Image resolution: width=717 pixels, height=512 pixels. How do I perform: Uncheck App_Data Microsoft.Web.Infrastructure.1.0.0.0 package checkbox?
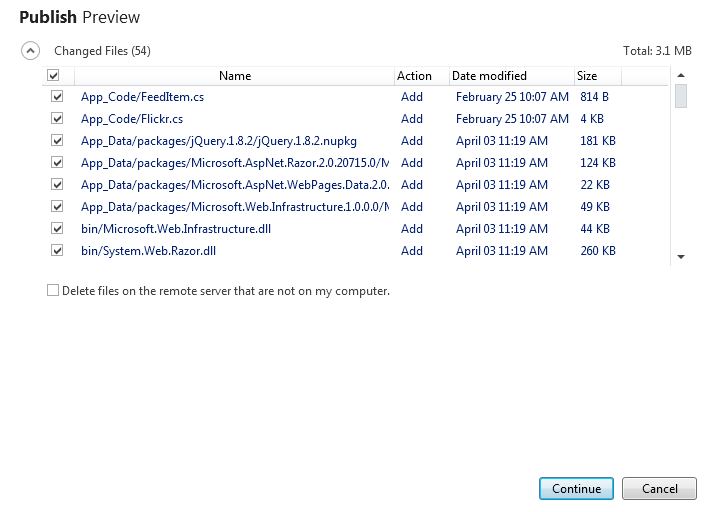57,206
